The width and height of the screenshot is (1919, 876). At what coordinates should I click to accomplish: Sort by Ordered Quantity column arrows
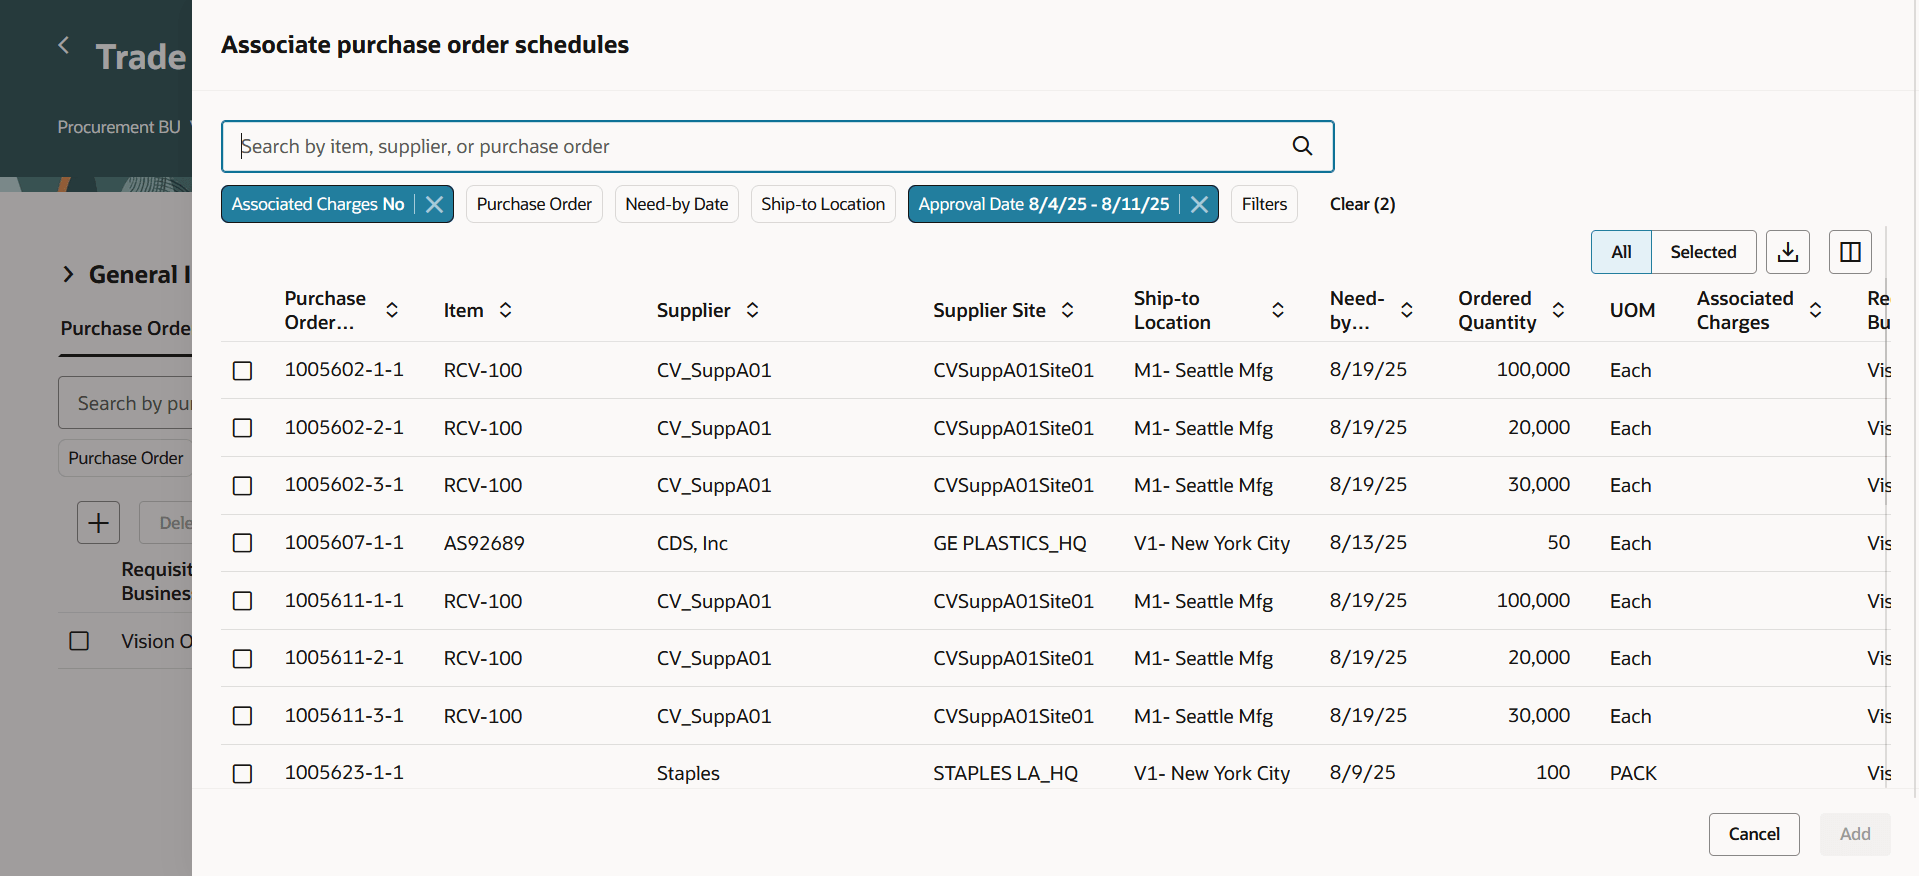[1558, 310]
